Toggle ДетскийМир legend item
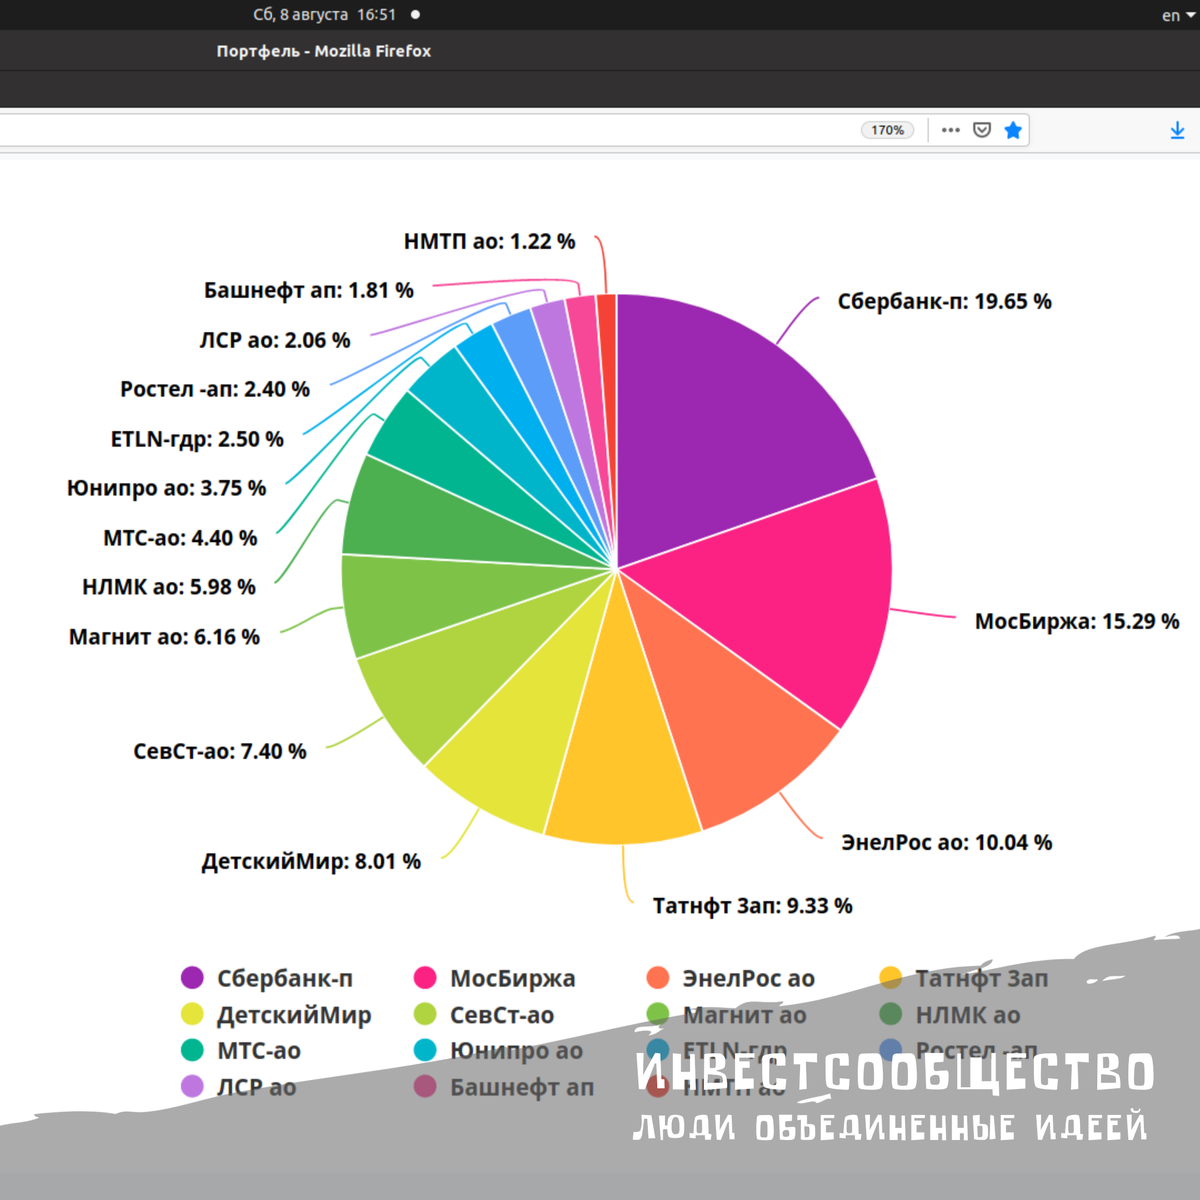The height and width of the screenshot is (1200, 1200). click(276, 1015)
